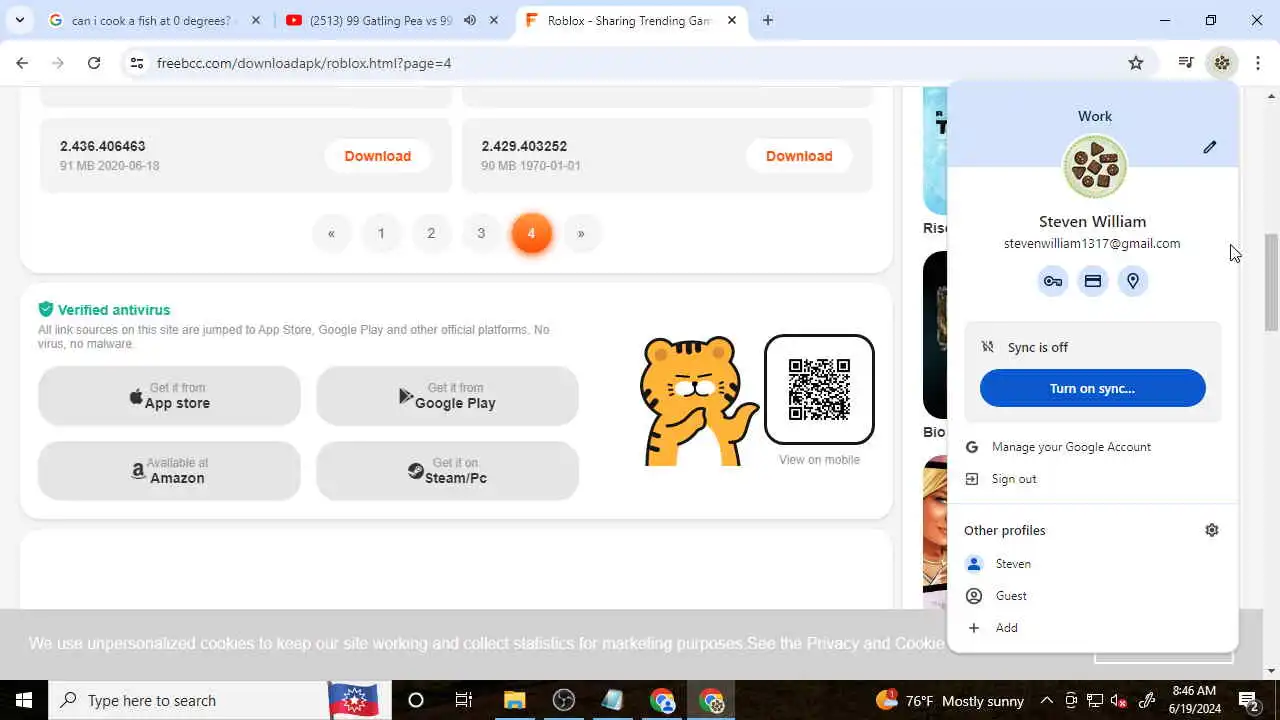Get it from App store

tap(169, 396)
